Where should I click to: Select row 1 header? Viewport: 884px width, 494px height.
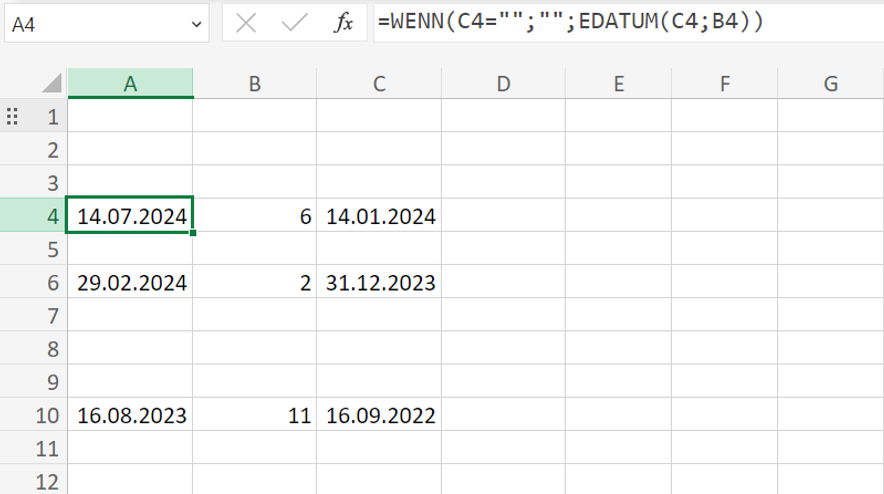point(34,116)
